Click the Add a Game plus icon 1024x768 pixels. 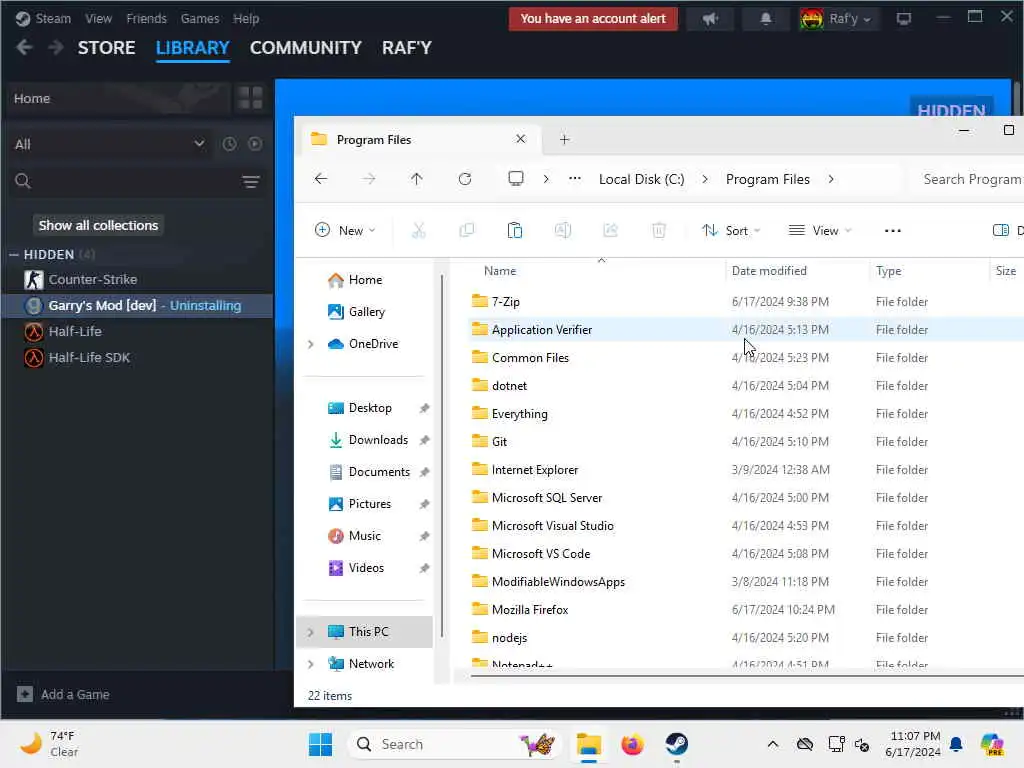25,694
